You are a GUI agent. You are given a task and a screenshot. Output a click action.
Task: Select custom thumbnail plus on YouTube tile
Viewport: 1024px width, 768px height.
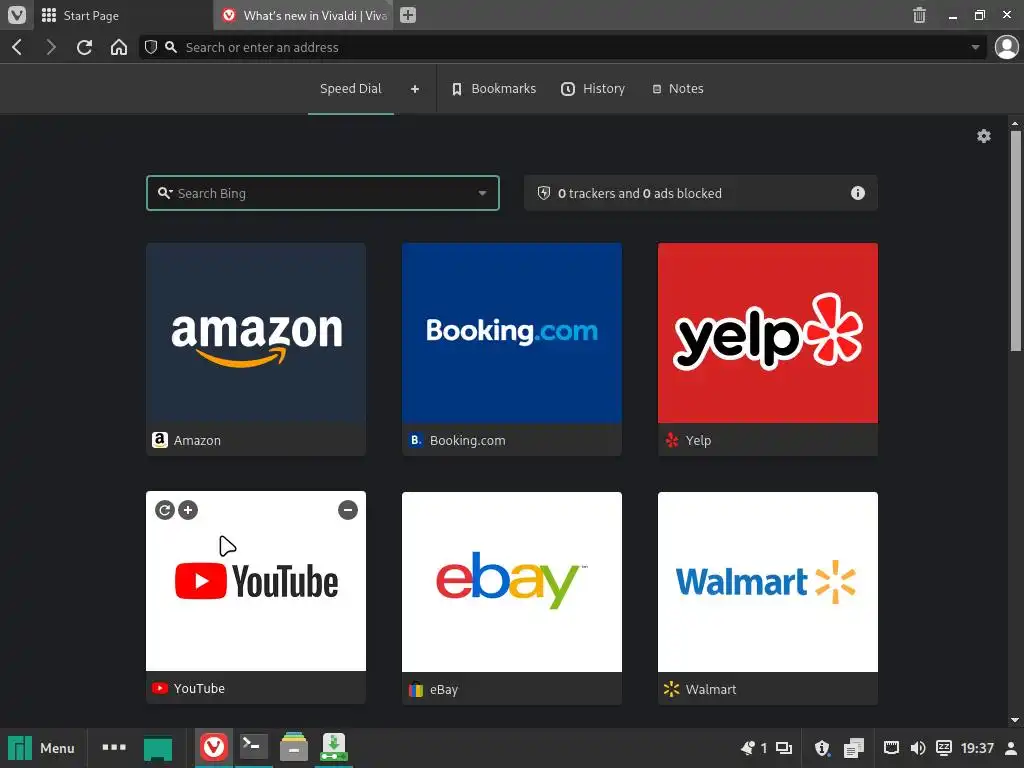coord(188,510)
